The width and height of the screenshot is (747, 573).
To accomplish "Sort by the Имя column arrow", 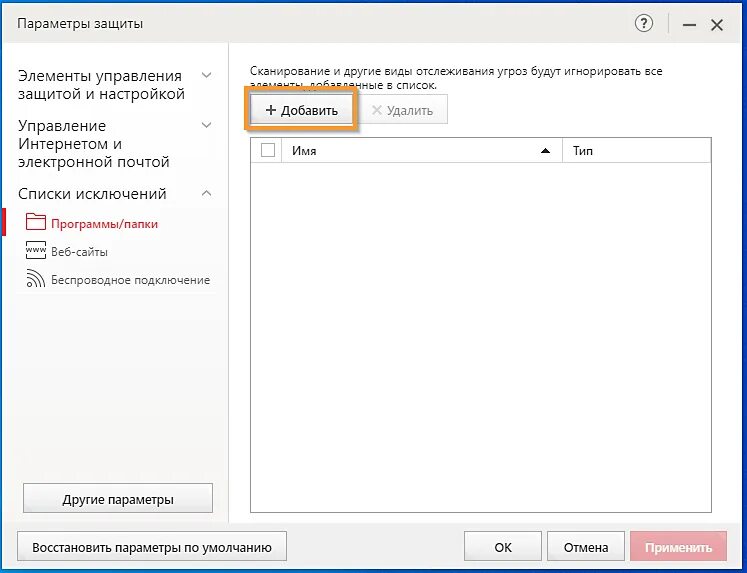I will point(545,151).
